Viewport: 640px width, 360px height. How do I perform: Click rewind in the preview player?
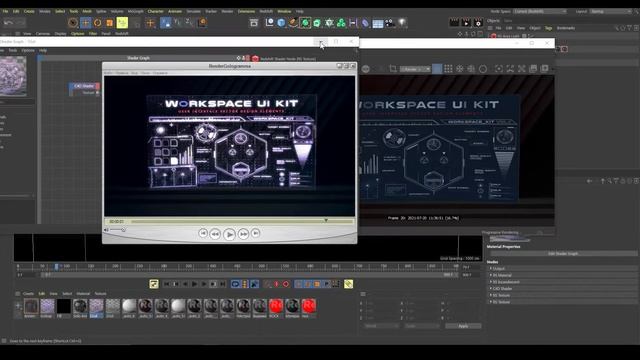click(x=215, y=234)
